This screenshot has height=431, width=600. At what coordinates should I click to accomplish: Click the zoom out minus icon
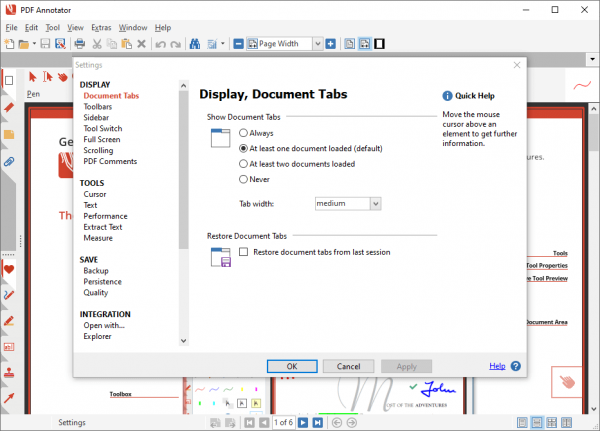point(239,44)
